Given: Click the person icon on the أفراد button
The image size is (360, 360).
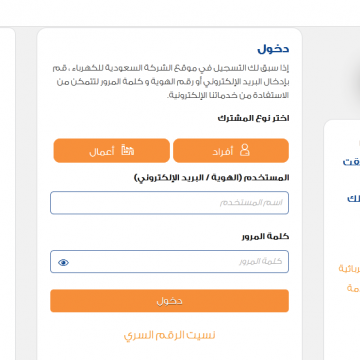Looking at the screenshot, I should click(245, 150).
